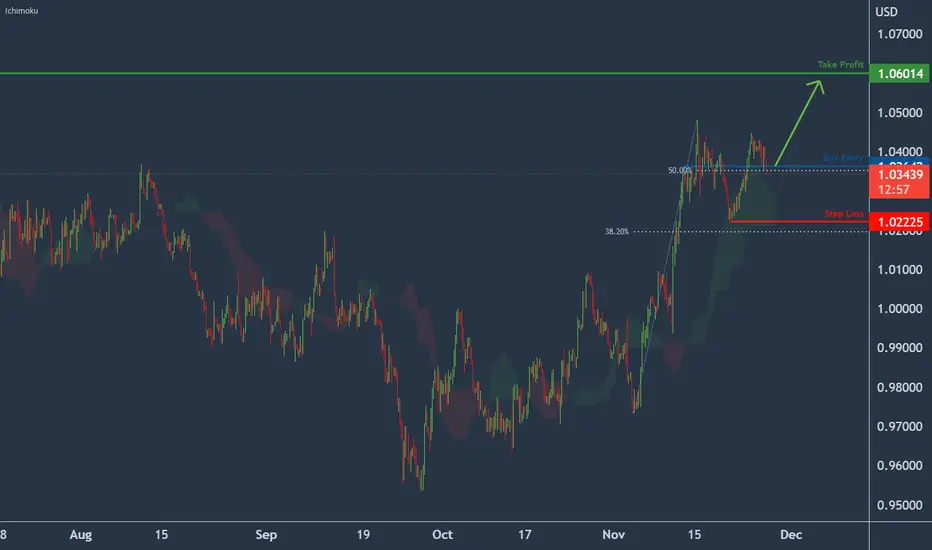Click the 0.95000 price axis label
Viewport: 932px width, 550px height.
coord(900,505)
